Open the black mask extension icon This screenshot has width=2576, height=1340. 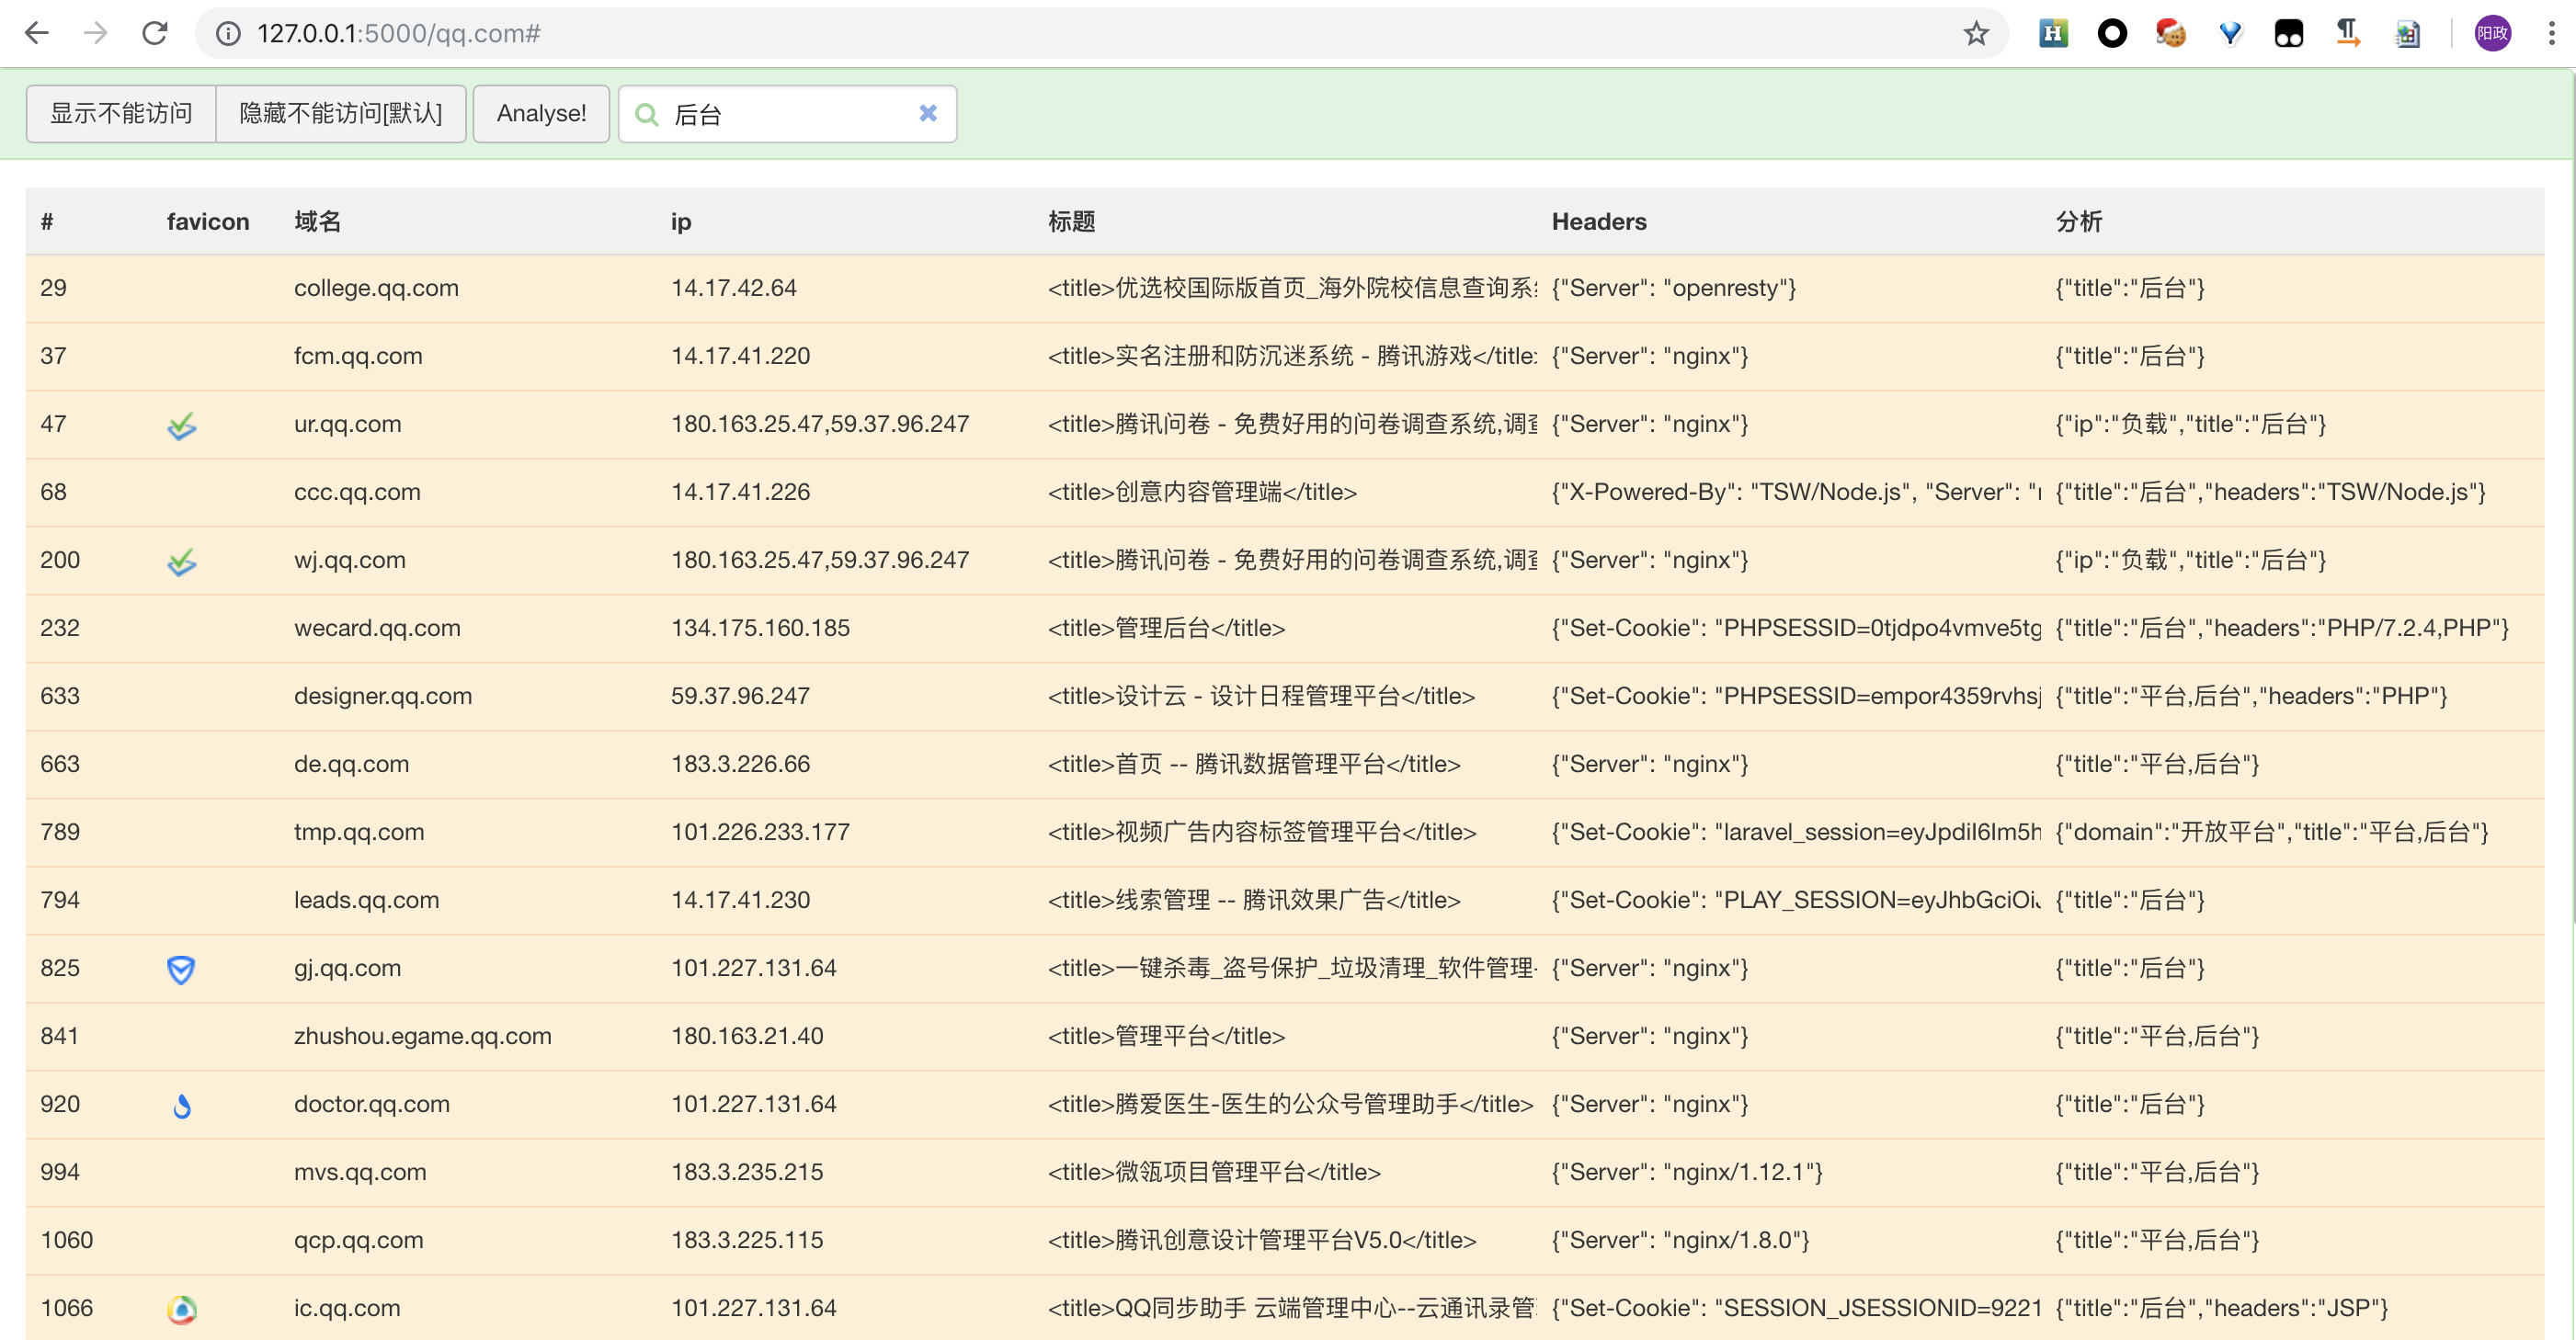[2289, 34]
